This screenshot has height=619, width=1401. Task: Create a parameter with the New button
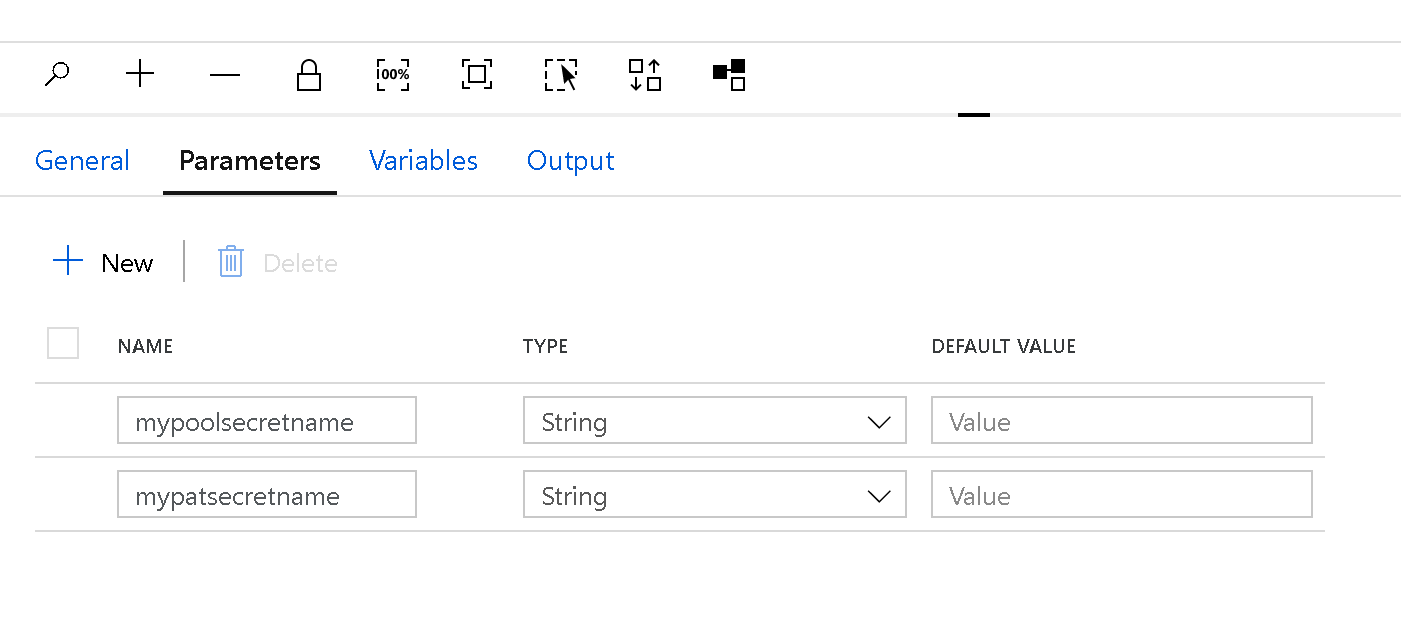pos(101,261)
